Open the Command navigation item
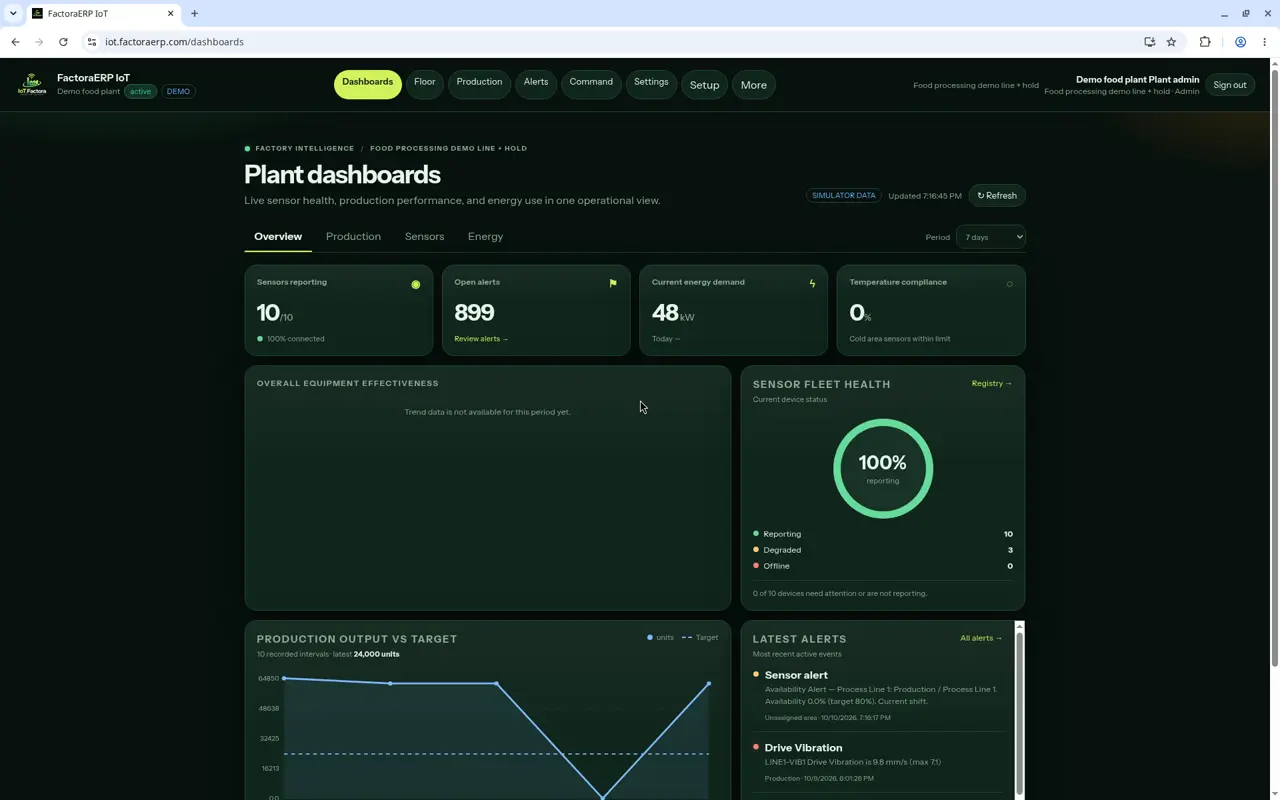Screen dimensions: 1280x800 (x=591, y=85)
